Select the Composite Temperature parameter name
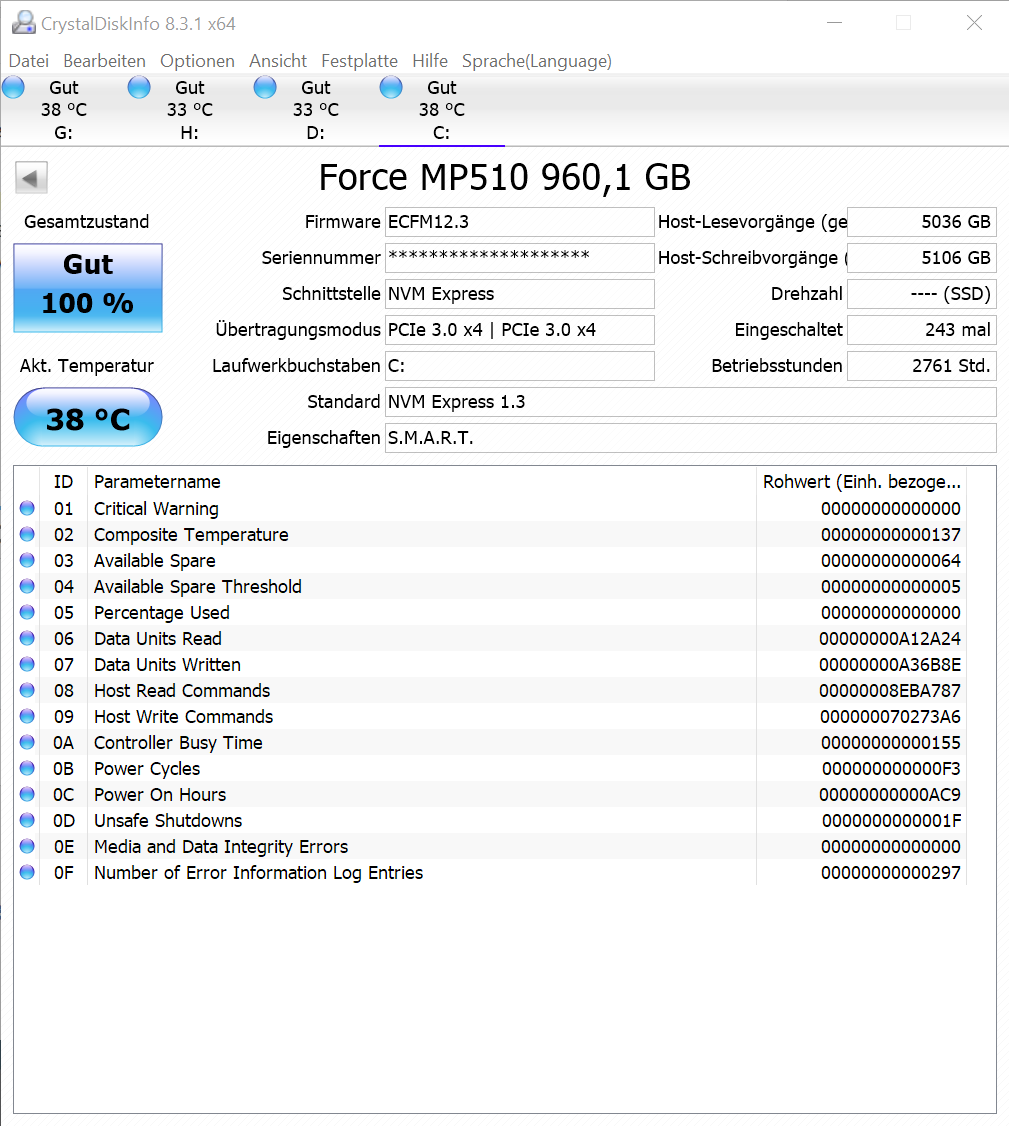The height and width of the screenshot is (1126, 1009). (191, 534)
